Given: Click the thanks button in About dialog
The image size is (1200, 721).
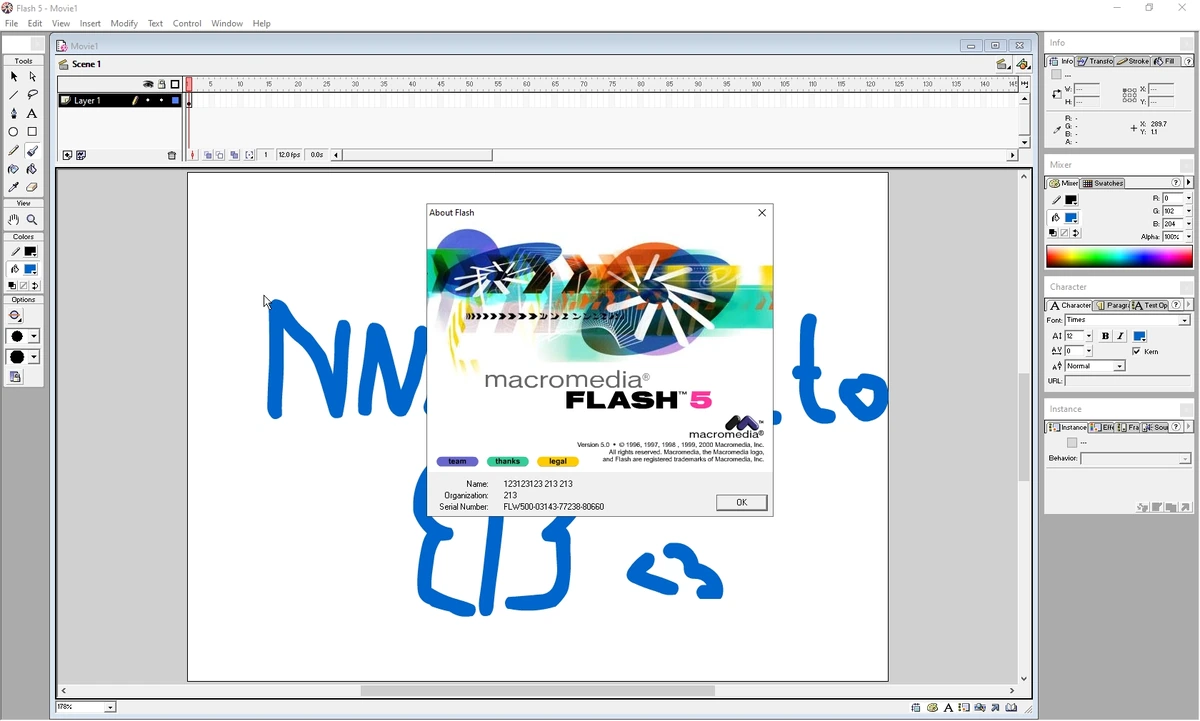Looking at the screenshot, I should tap(508, 462).
